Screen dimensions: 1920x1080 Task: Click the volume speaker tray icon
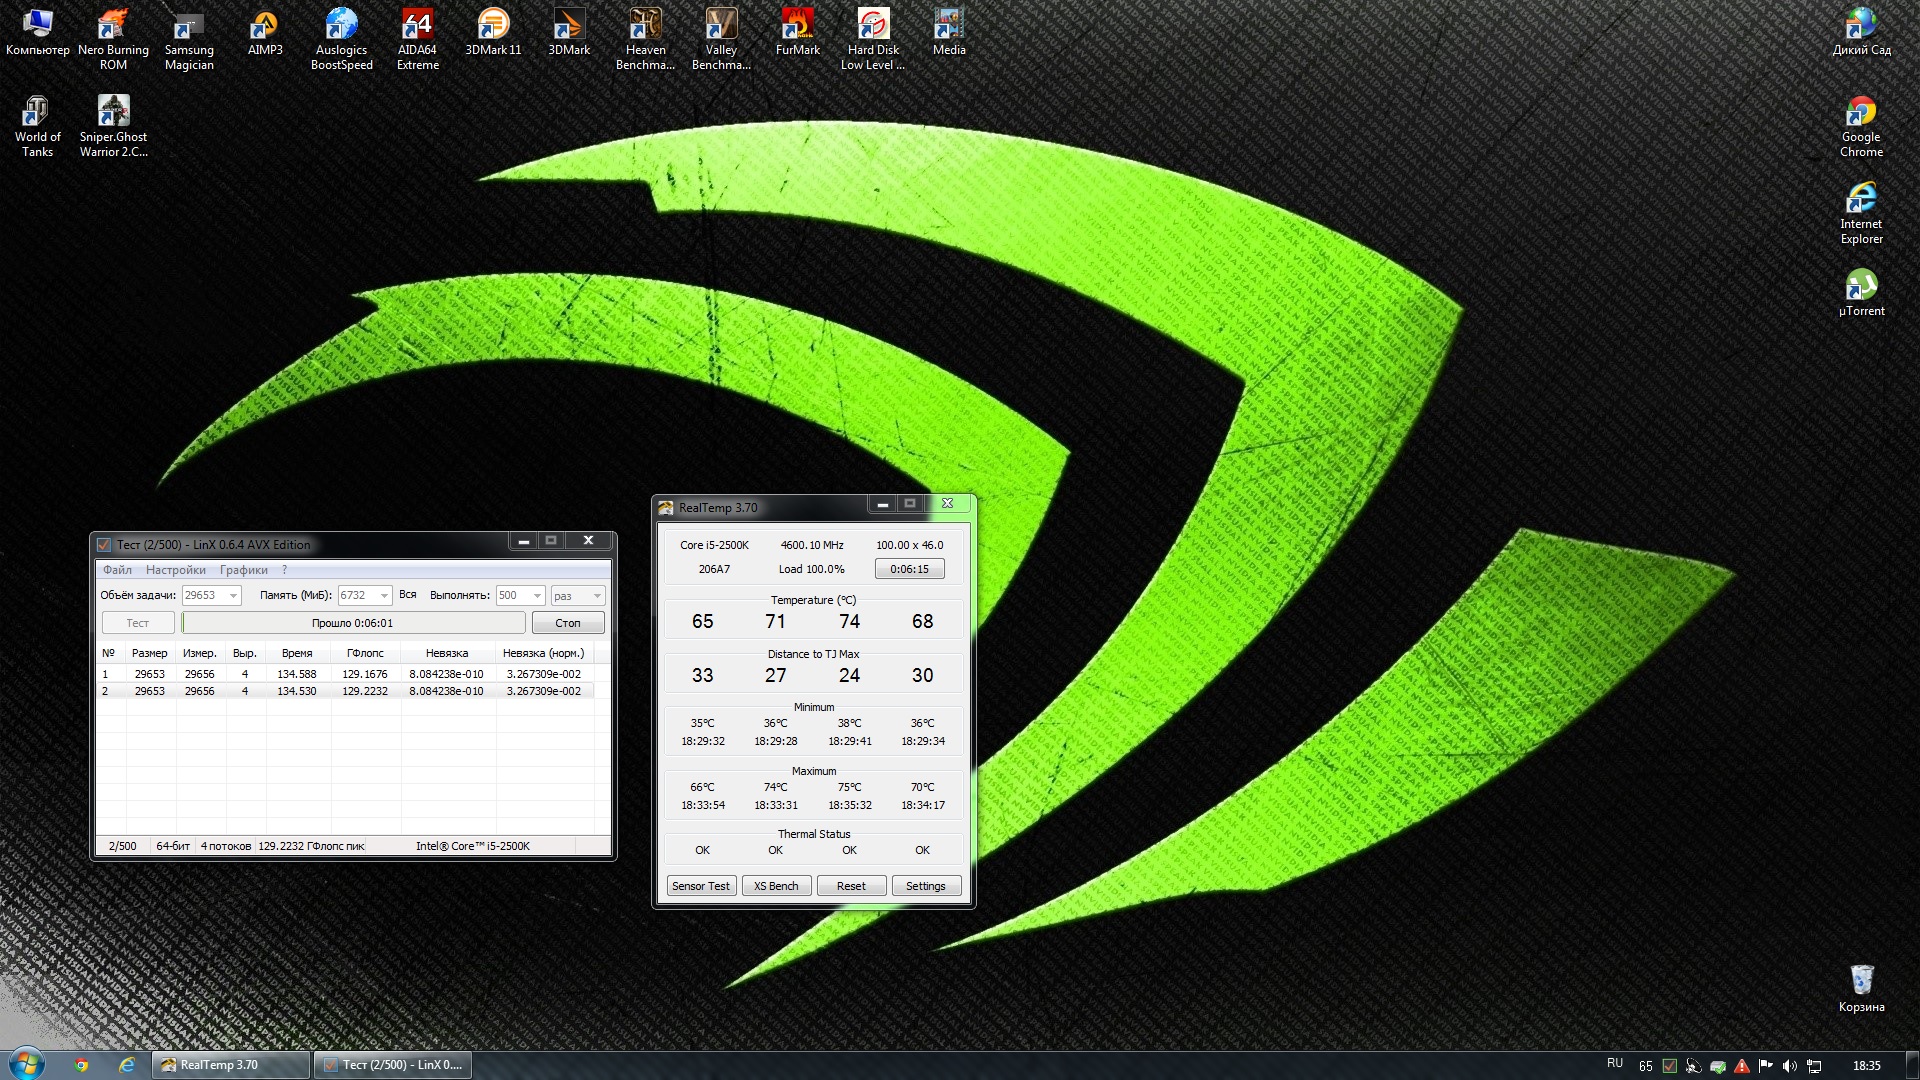pyautogui.click(x=1789, y=1066)
